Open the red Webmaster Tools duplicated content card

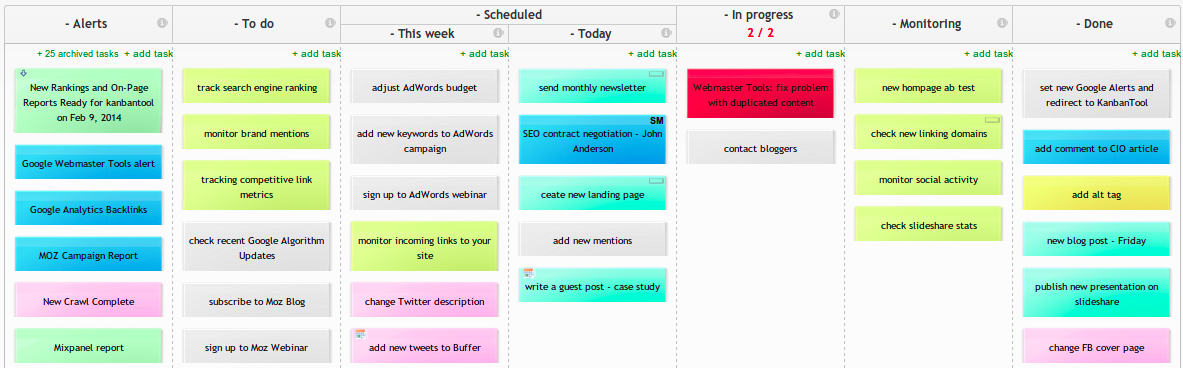(x=760, y=94)
